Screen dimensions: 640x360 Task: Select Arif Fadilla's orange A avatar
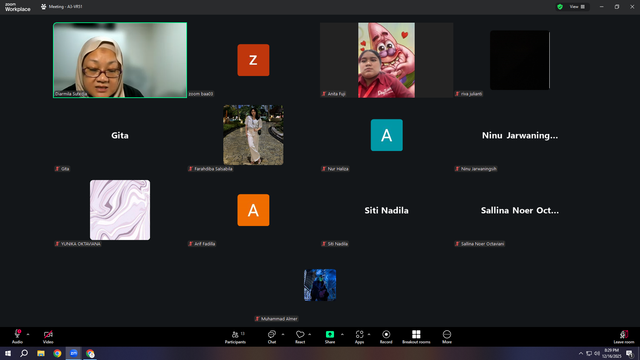click(253, 210)
